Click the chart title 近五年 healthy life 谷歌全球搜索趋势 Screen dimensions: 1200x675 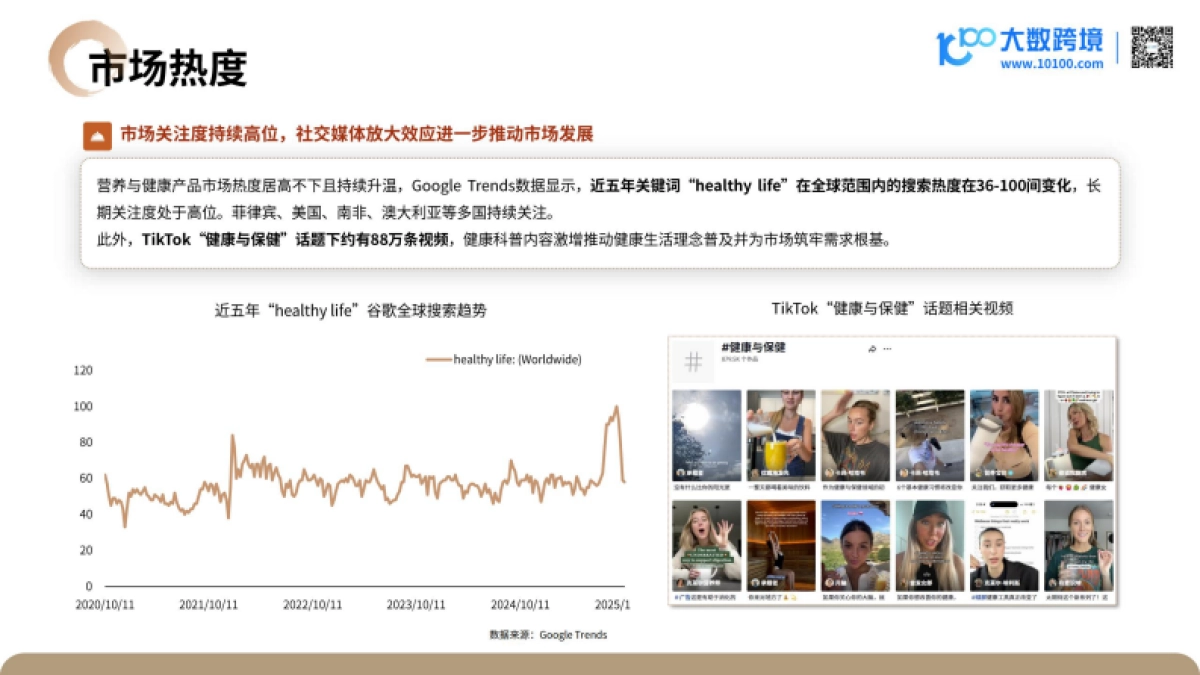click(350, 310)
